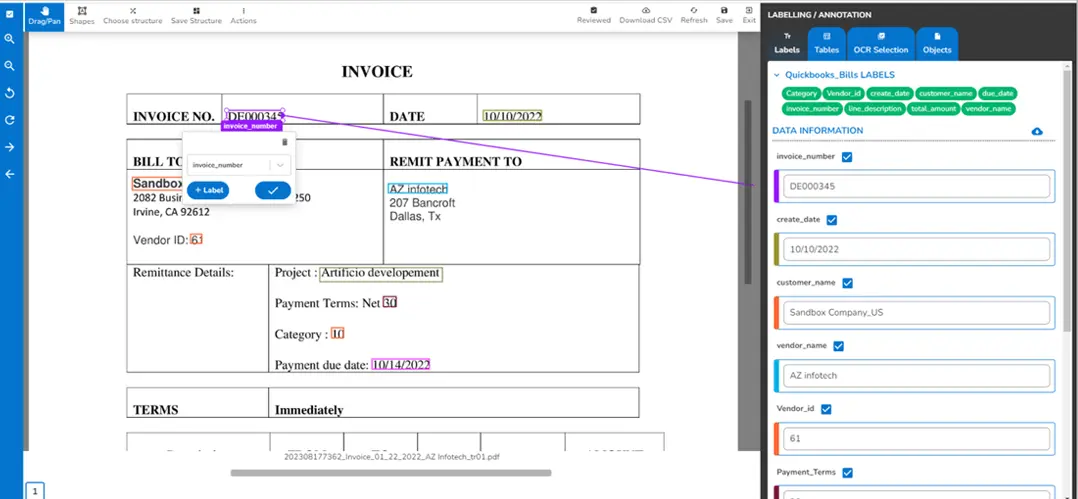Click the + Label button
This screenshot has width=1078, height=499.
pos(208,190)
